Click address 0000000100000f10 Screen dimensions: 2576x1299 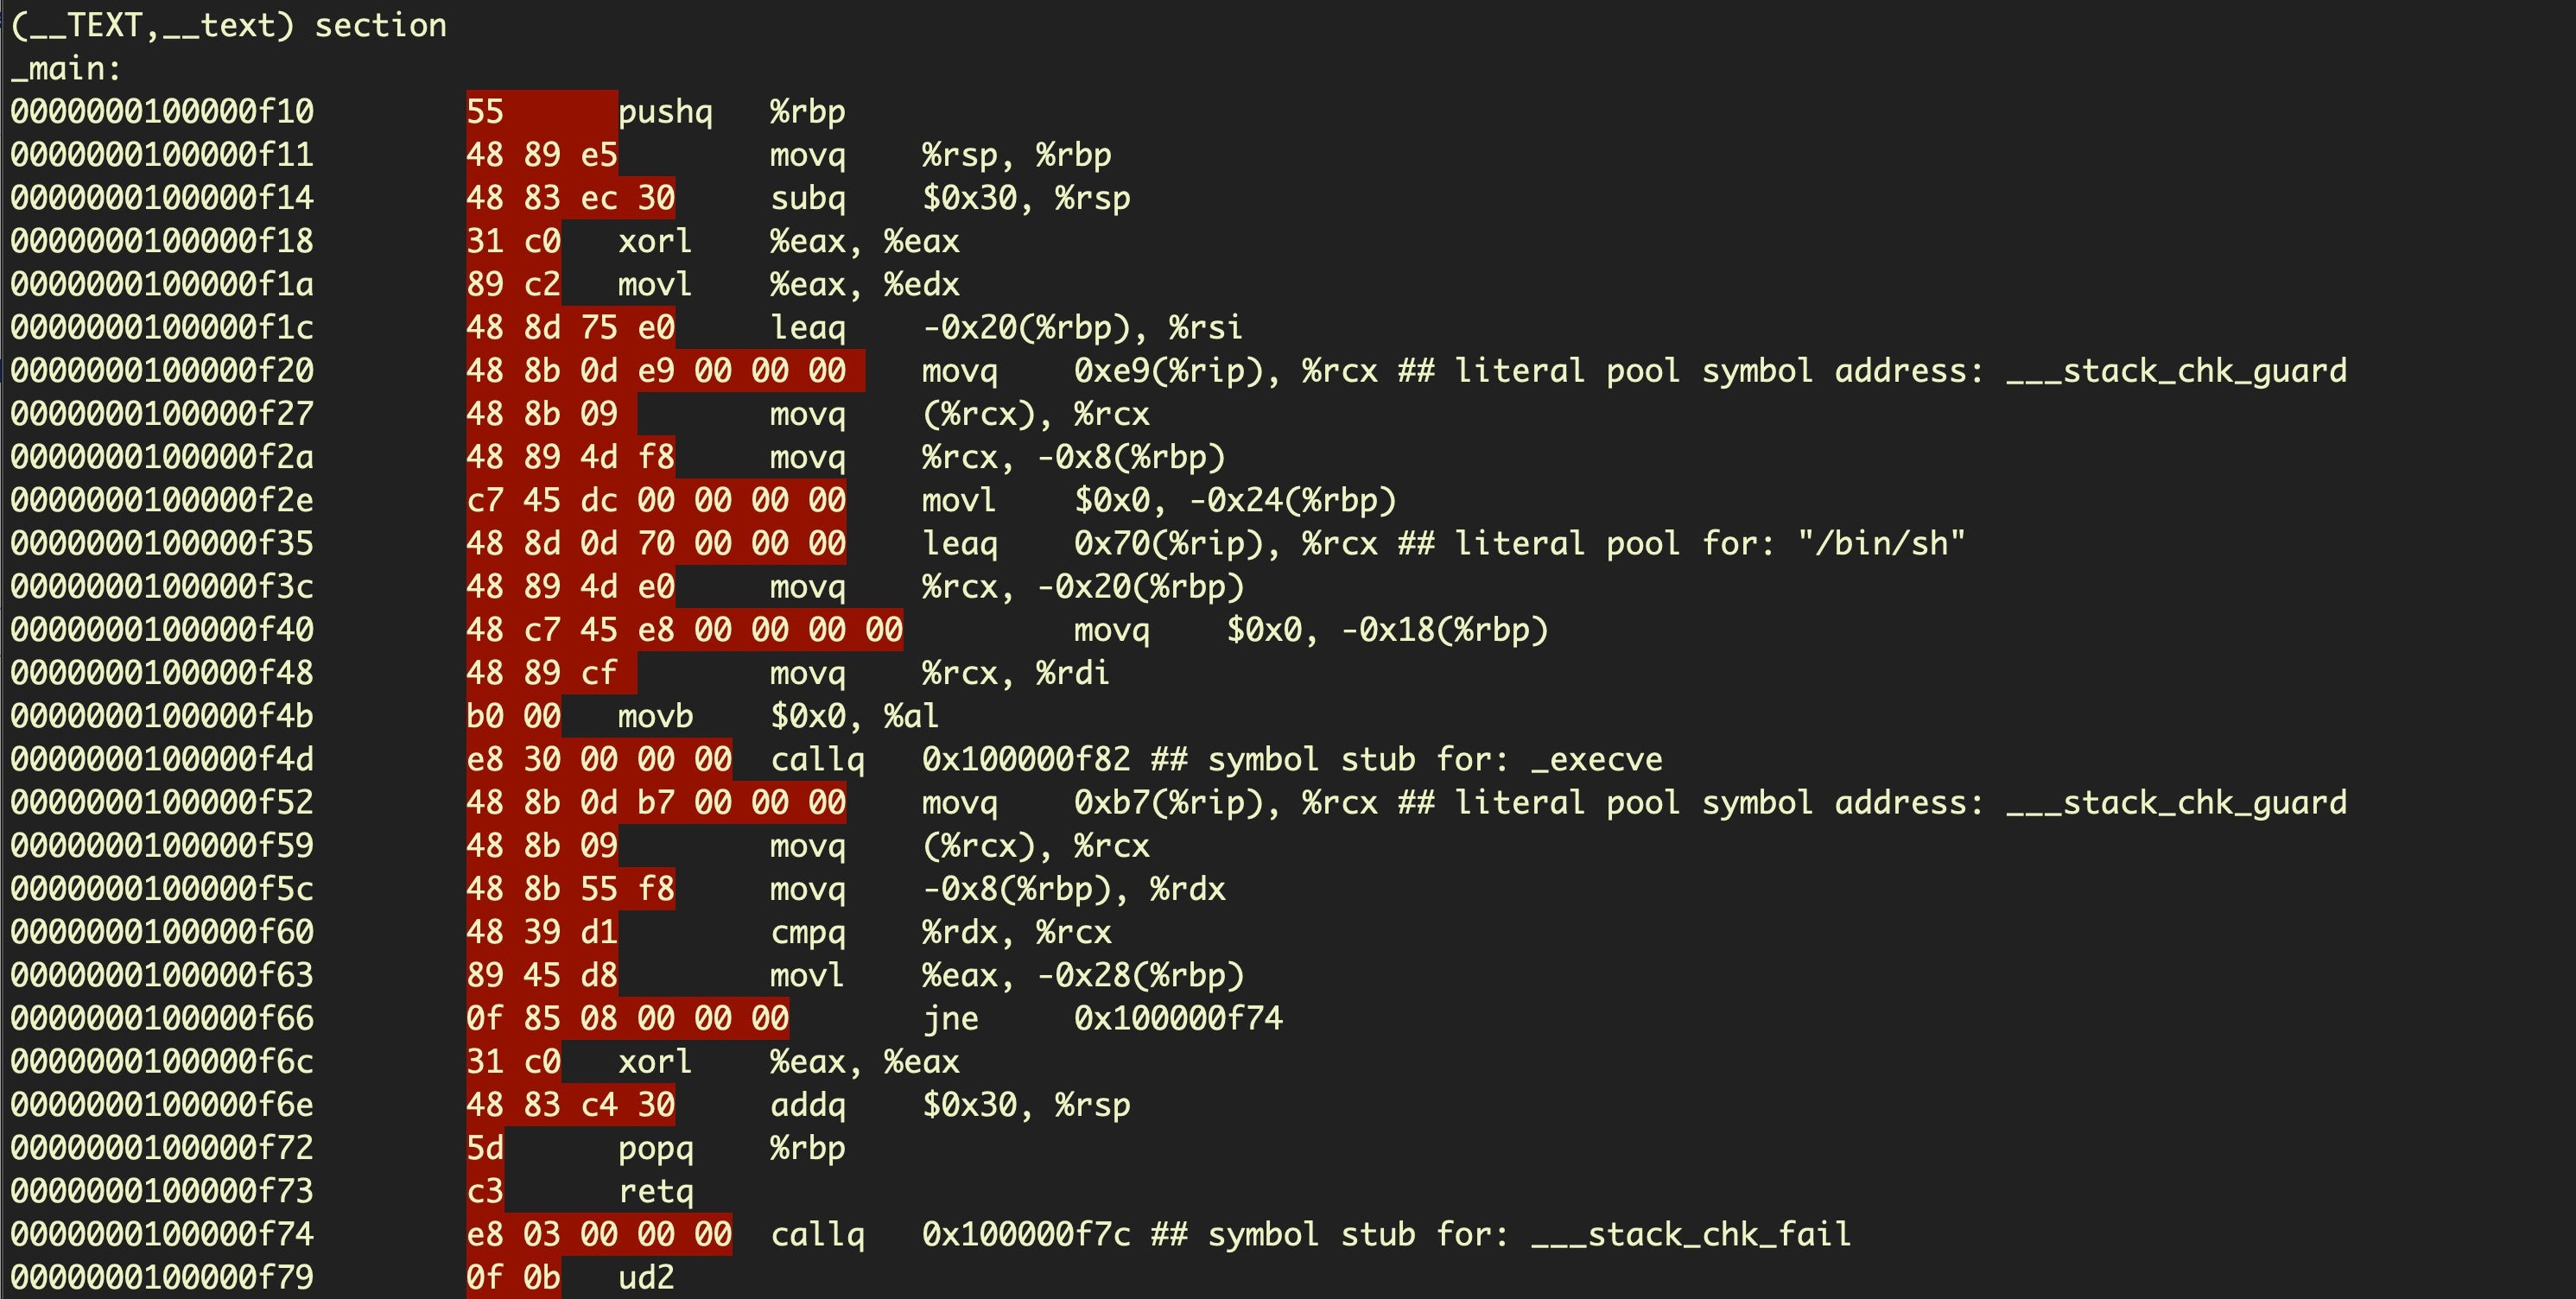(162, 111)
